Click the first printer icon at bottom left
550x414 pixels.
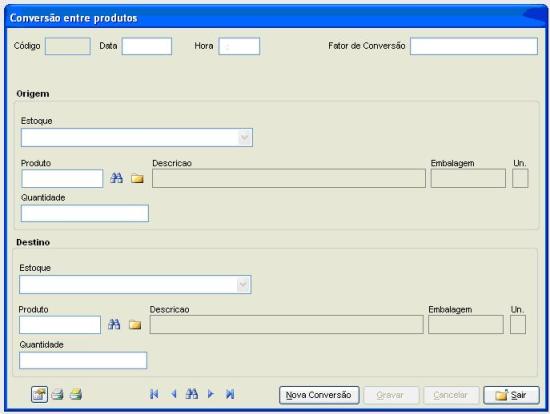click(58, 395)
